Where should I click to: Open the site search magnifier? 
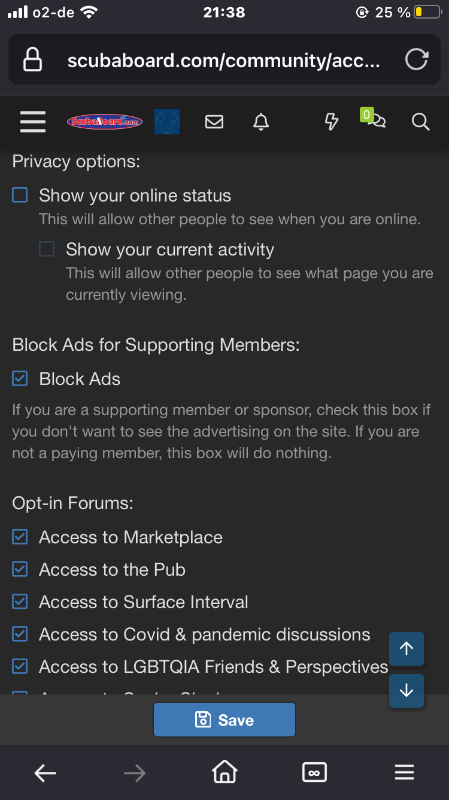point(420,121)
